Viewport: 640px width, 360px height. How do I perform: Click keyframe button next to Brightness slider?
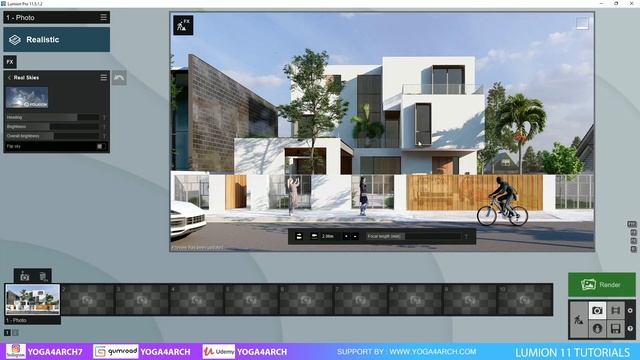point(104,127)
